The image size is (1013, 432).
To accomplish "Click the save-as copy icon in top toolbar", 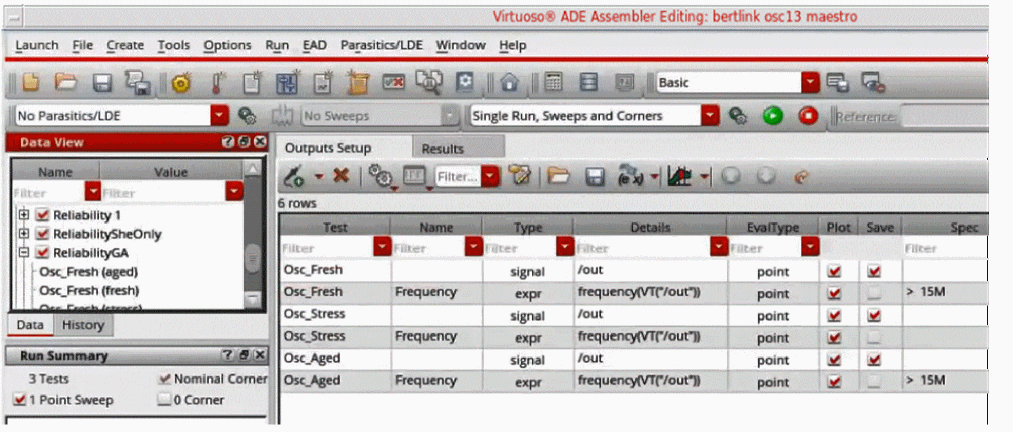I will [x=138, y=83].
